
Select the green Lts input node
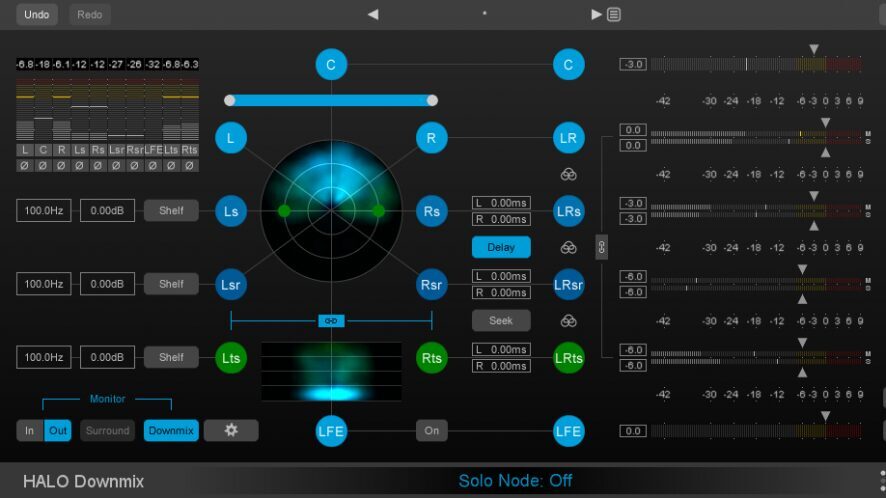(231, 357)
